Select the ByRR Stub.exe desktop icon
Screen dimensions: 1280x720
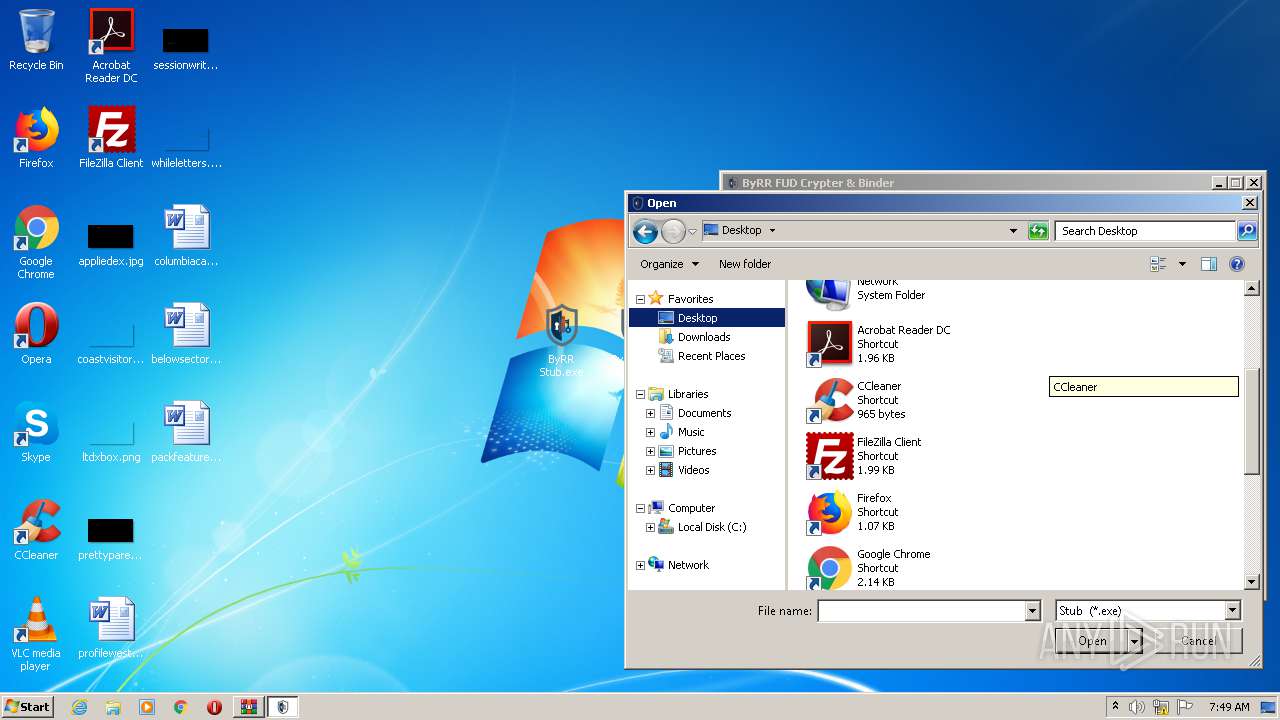point(561,341)
